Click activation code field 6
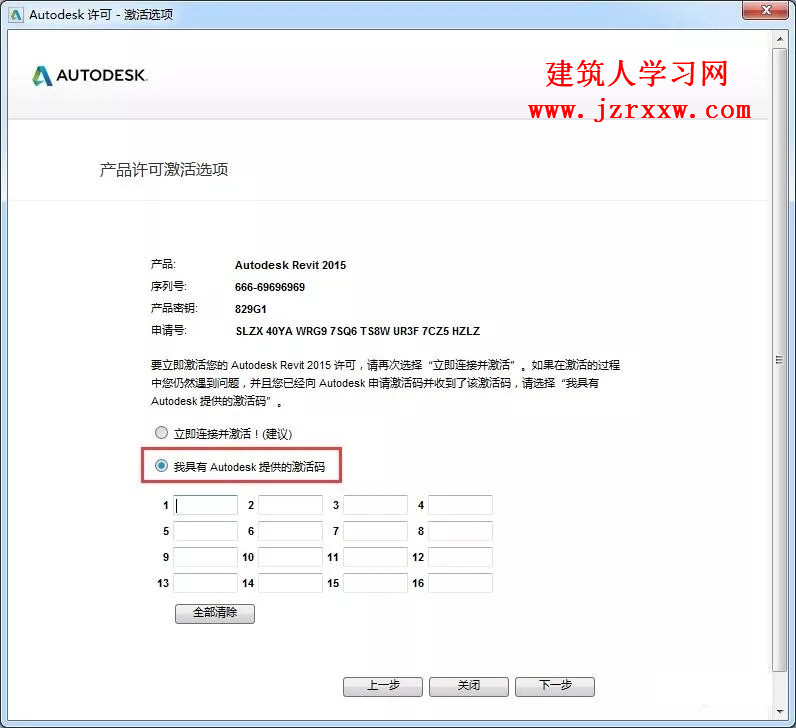 [290, 531]
